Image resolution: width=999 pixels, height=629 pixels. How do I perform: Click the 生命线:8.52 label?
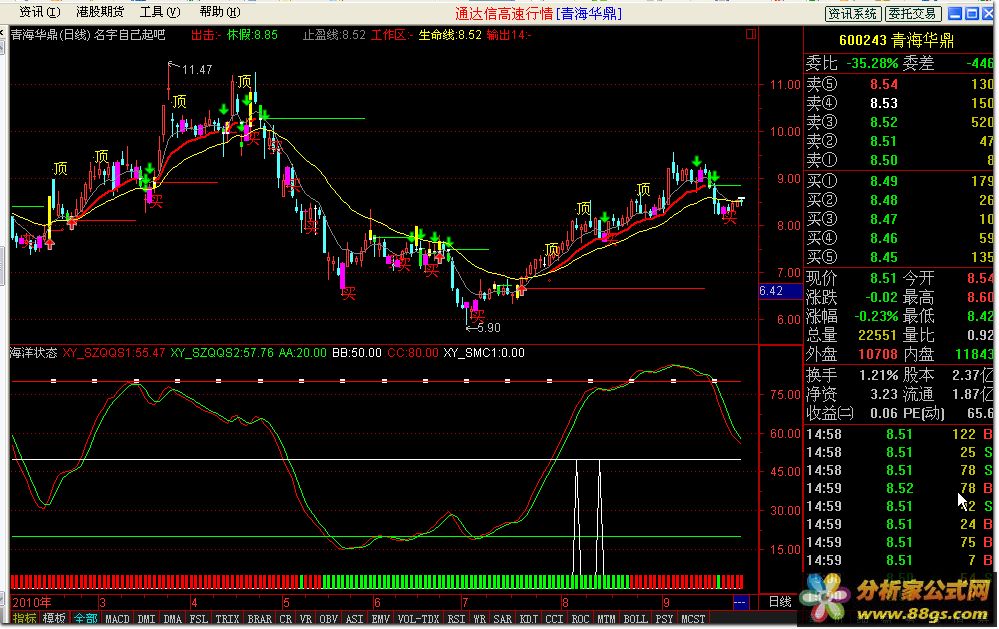[x=450, y=34]
